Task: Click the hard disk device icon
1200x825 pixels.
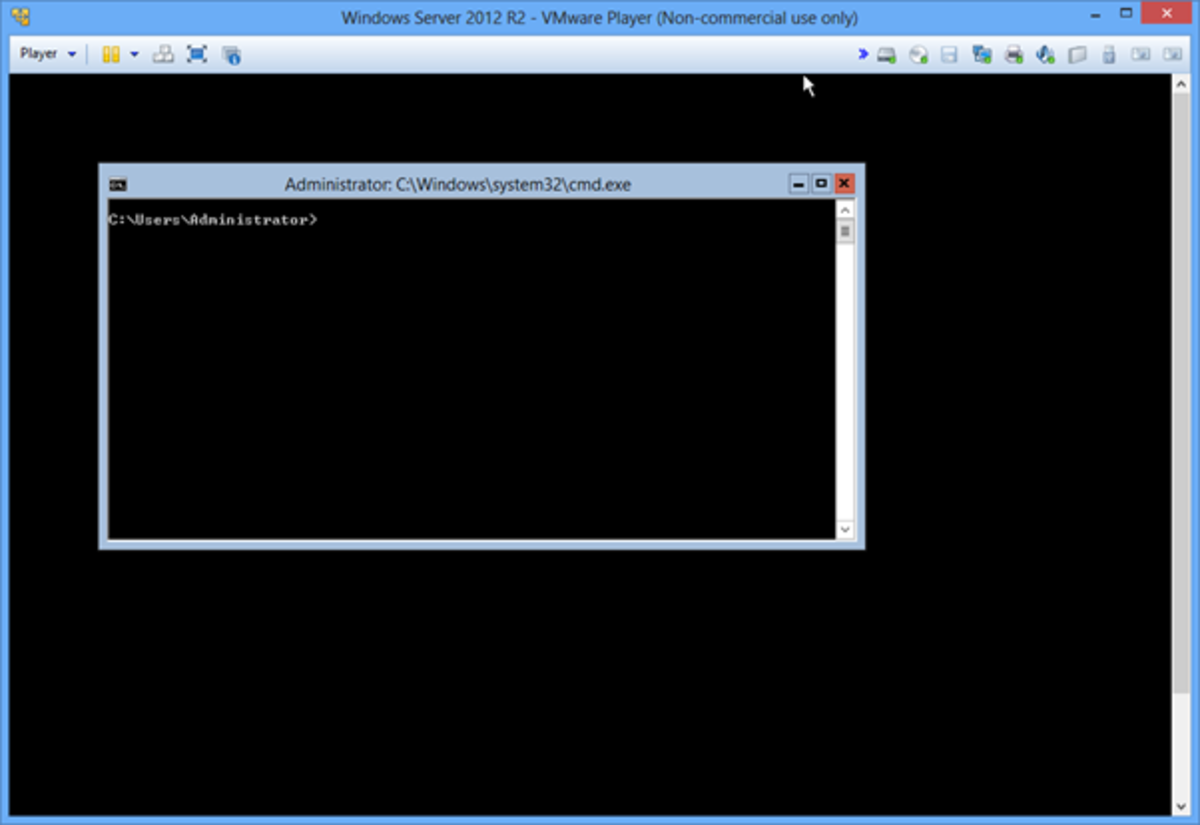Action: click(x=885, y=55)
